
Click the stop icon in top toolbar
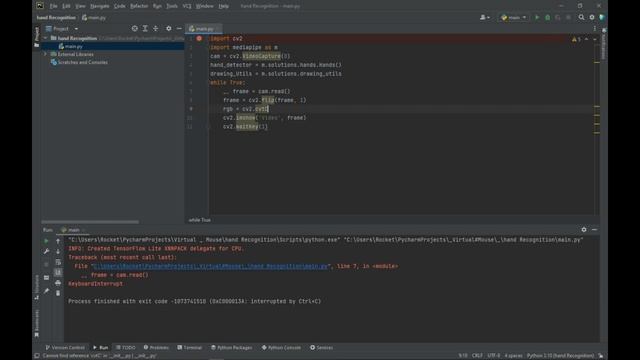click(x=569, y=18)
